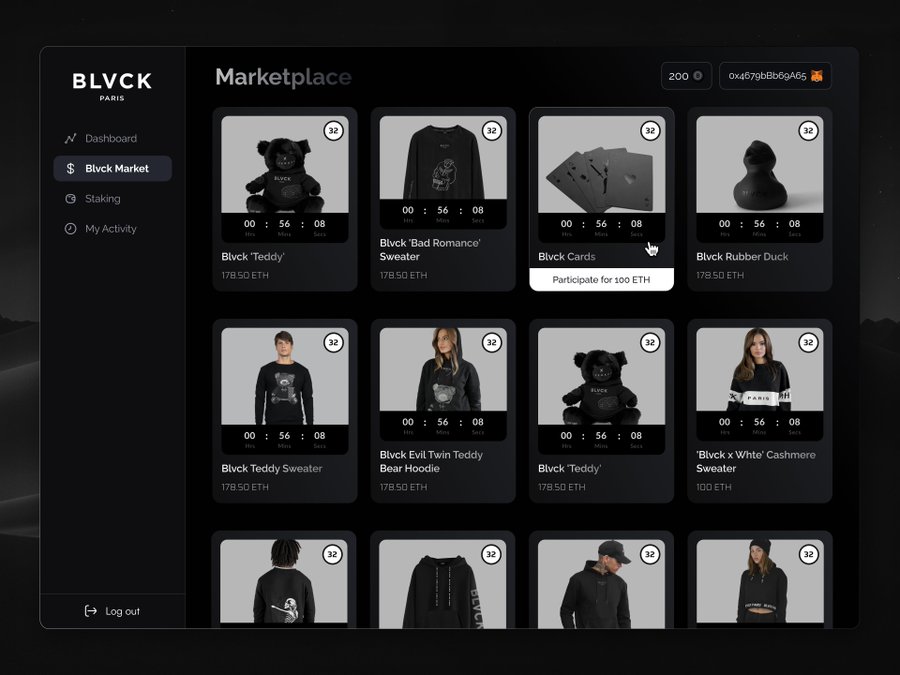Click the wallet address 0x4679bBb69A65 button
This screenshot has width=900, height=675.
click(x=775, y=76)
